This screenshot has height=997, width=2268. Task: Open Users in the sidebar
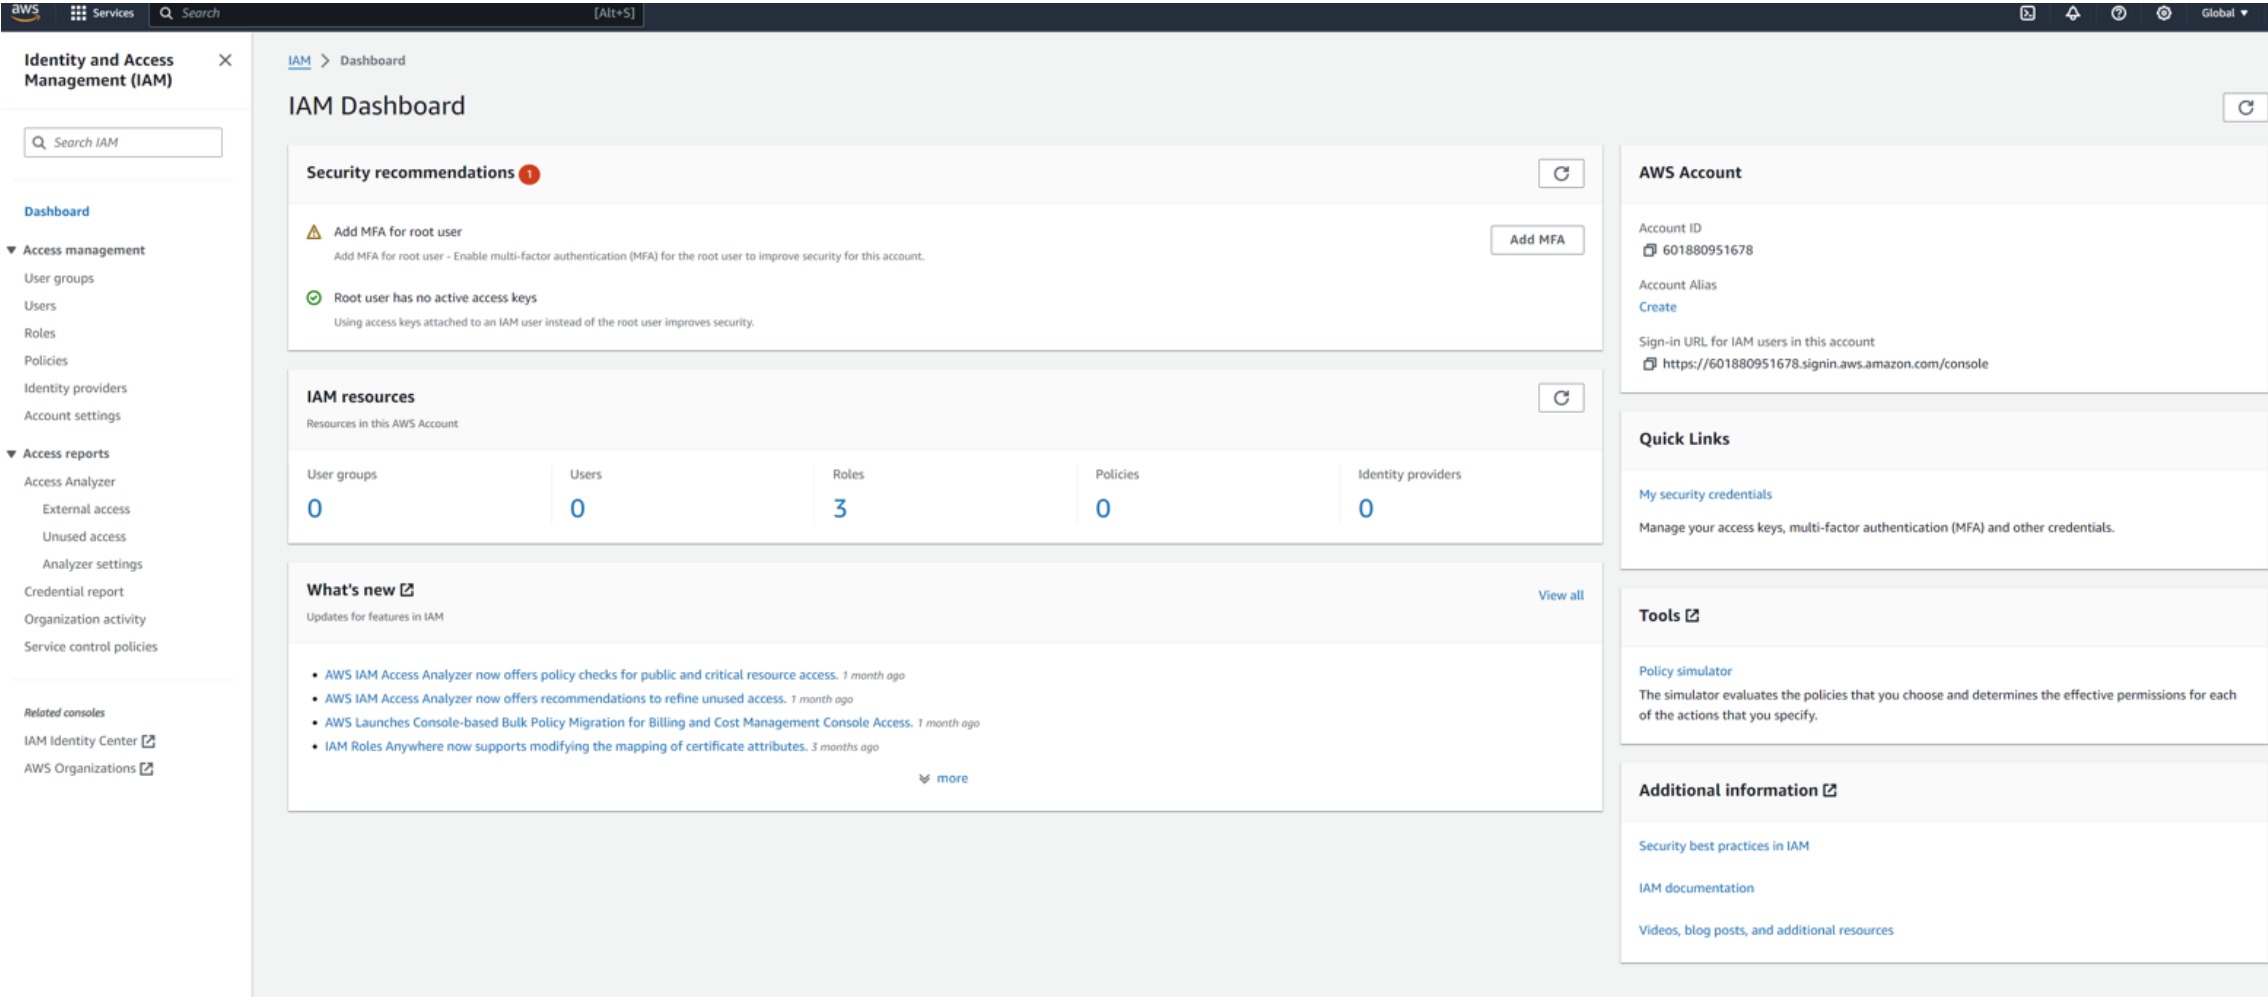tap(40, 306)
